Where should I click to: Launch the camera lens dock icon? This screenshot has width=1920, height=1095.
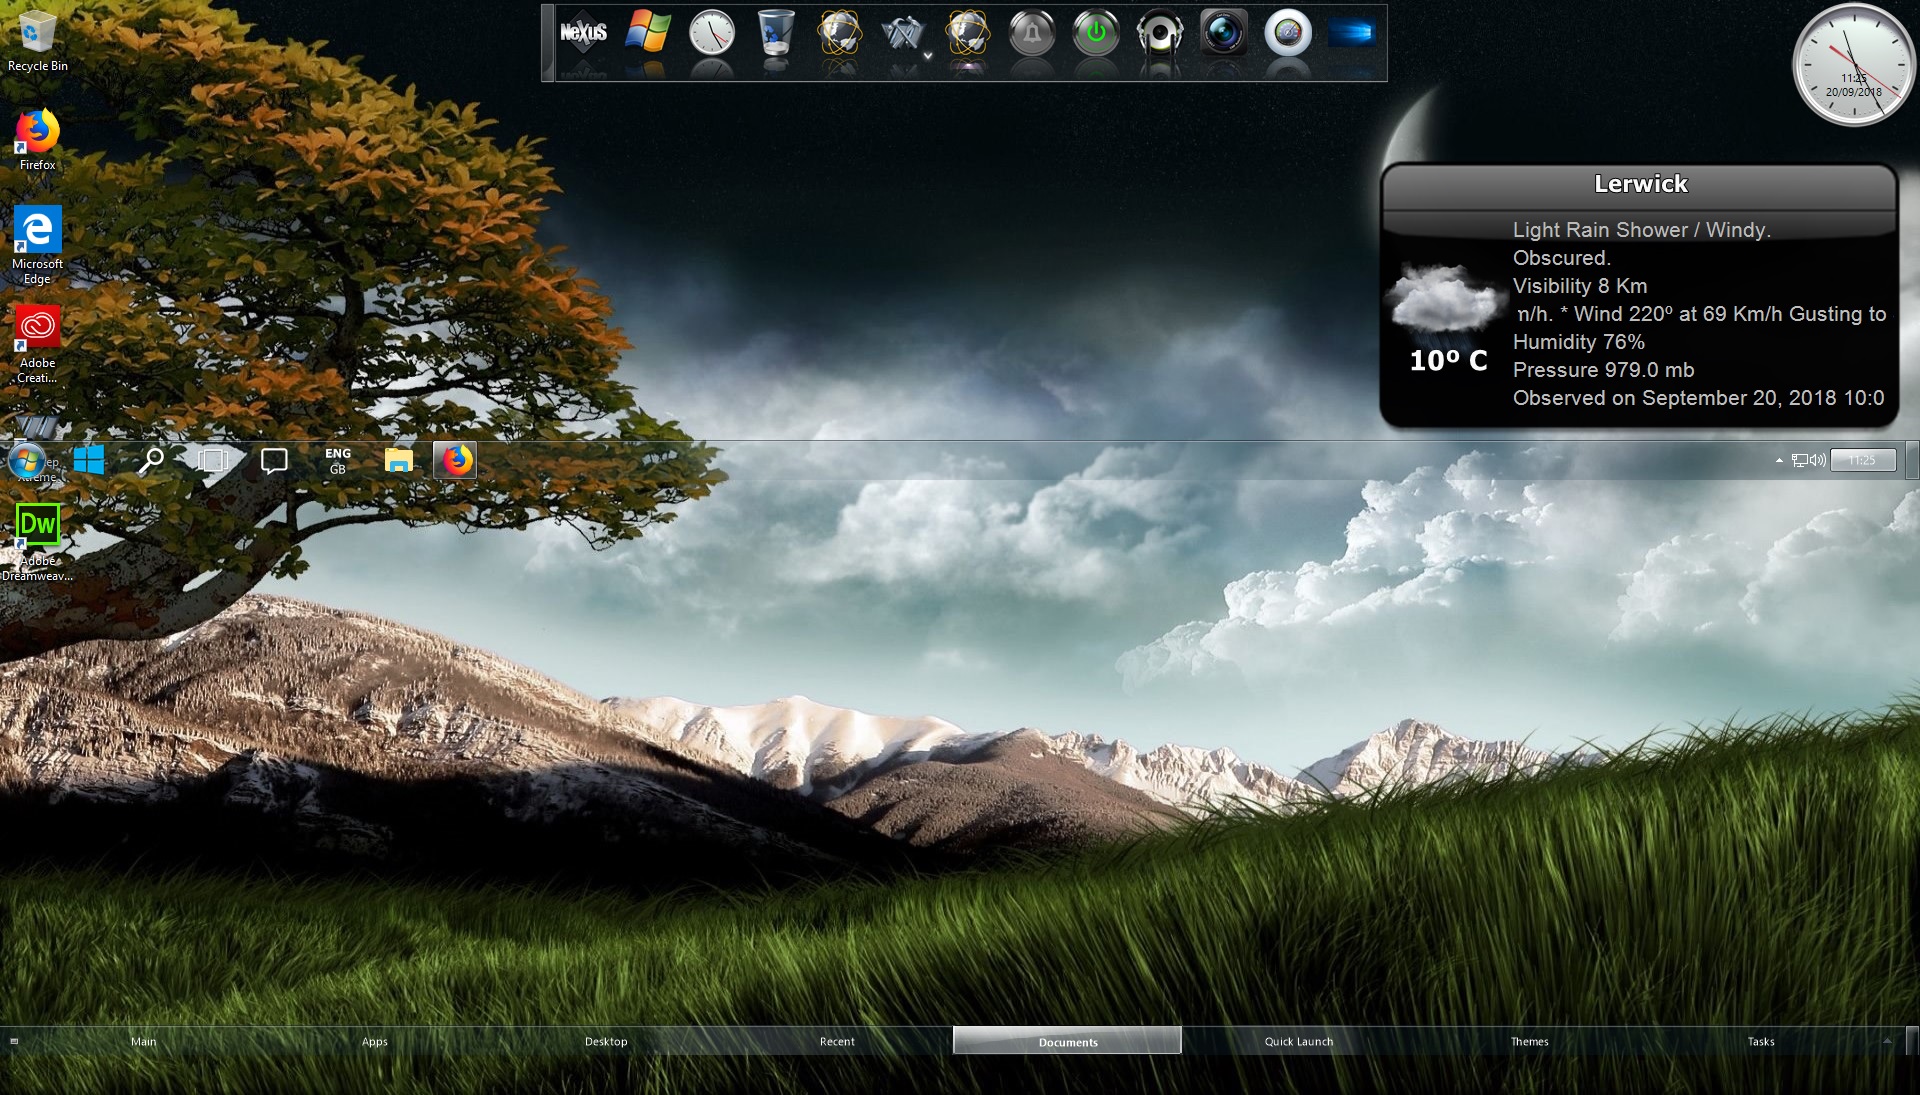pyautogui.click(x=1224, y=33)
